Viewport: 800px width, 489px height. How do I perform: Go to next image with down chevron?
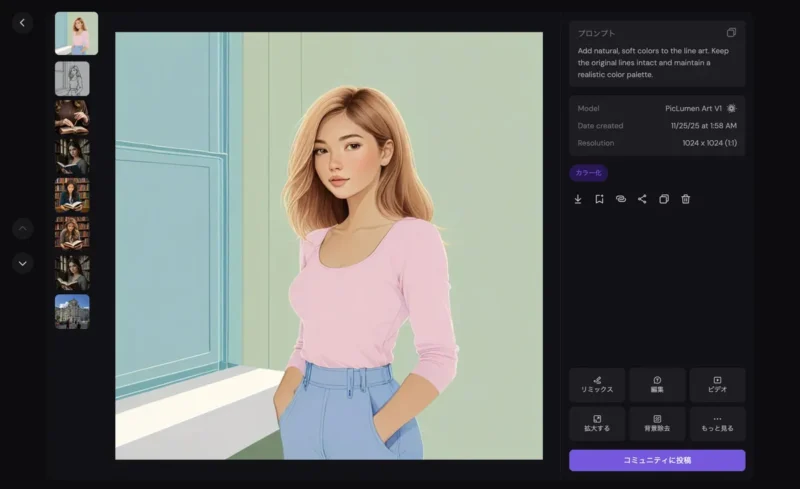pos(23,264)
